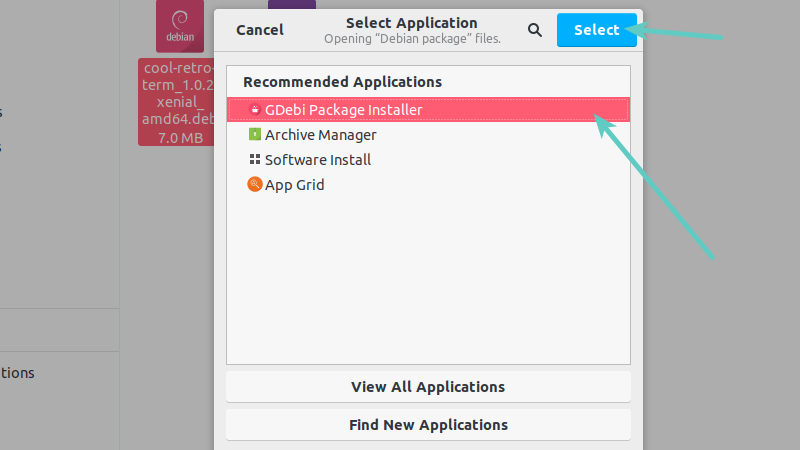Open View All Applications
800x450 pixels.
(x=429, y=387)
